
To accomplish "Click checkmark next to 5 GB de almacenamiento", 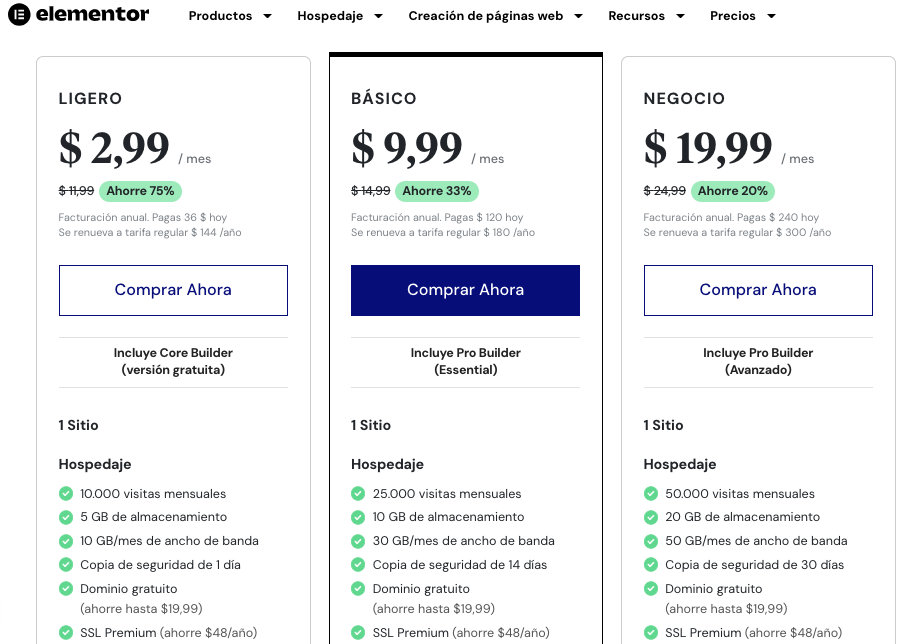I will coord(66,517).
